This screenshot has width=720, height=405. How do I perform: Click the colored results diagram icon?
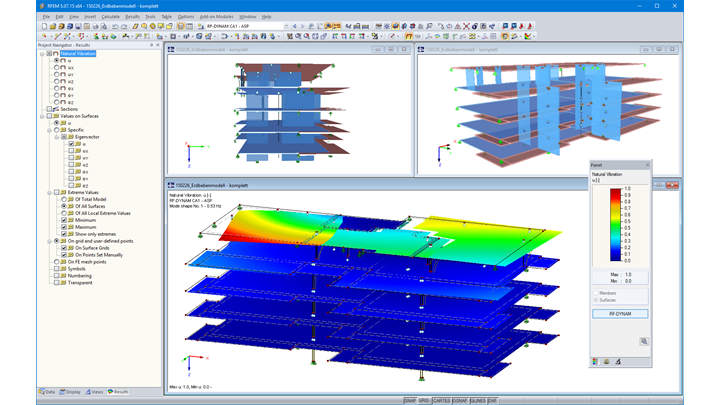(x=528, y=36)
